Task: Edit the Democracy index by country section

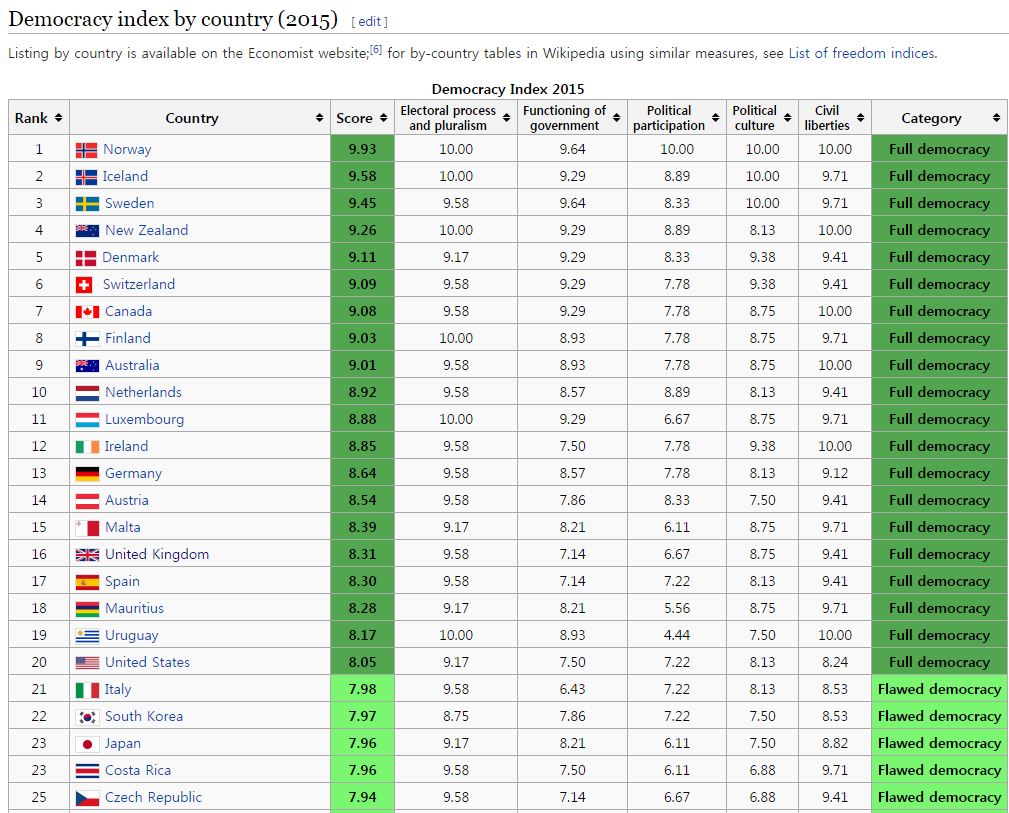Action: (x=369, y=21)
